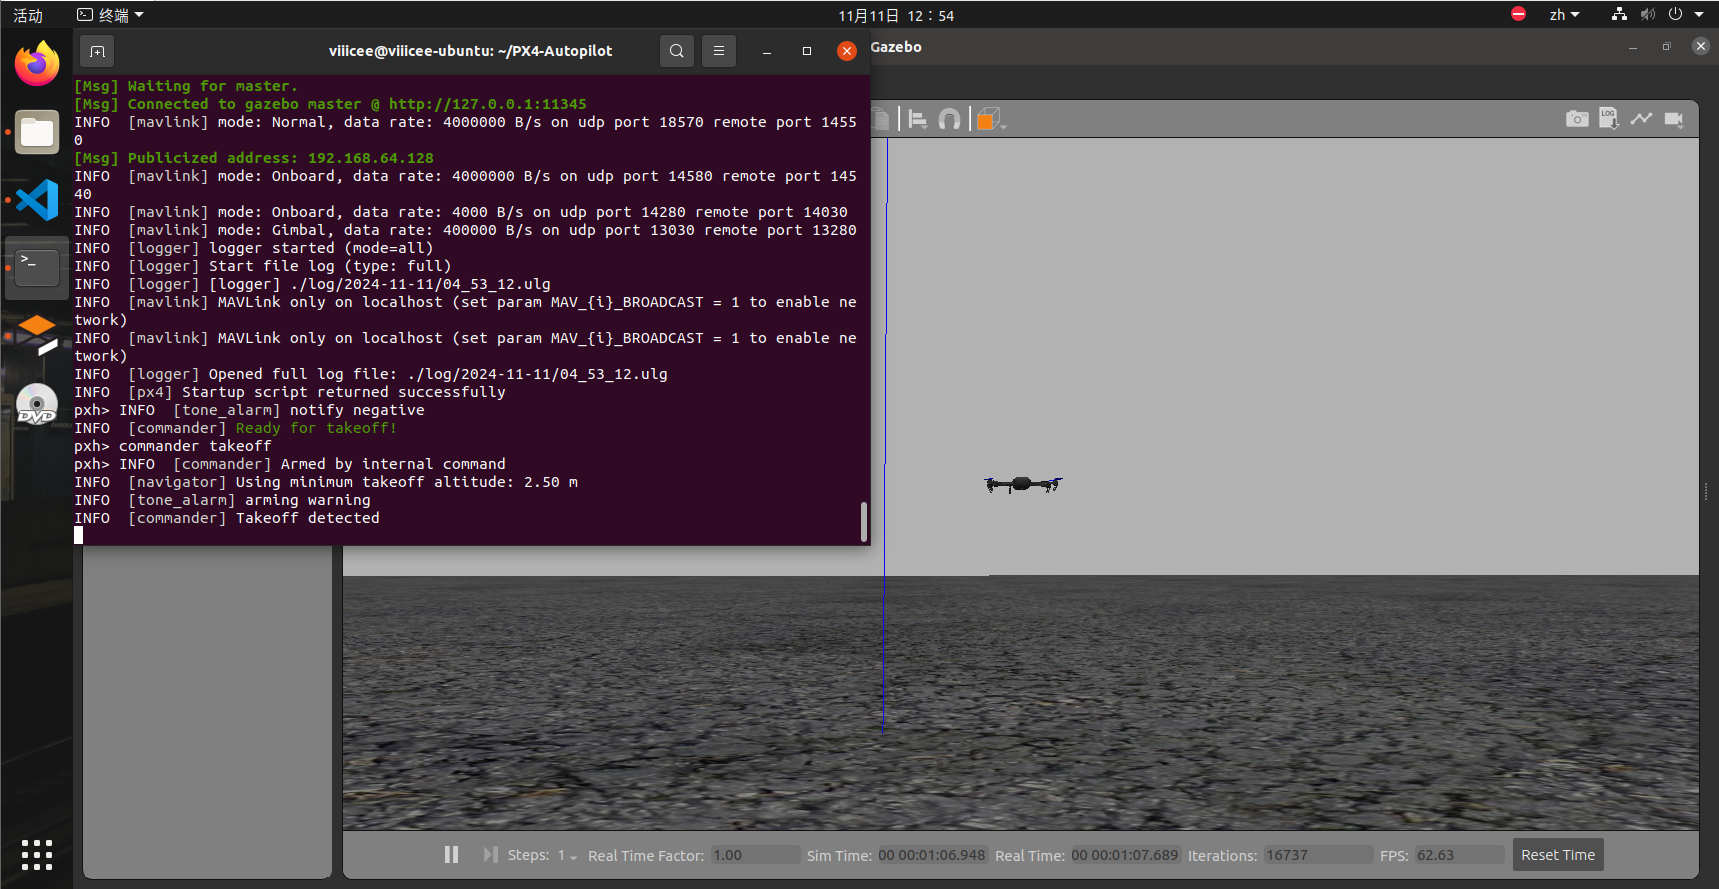The height and width of the screenshot is (889, 1719).
Task: Click the 'Iterations:' label
Action: pyautogui.click(x=1222, y=856)
